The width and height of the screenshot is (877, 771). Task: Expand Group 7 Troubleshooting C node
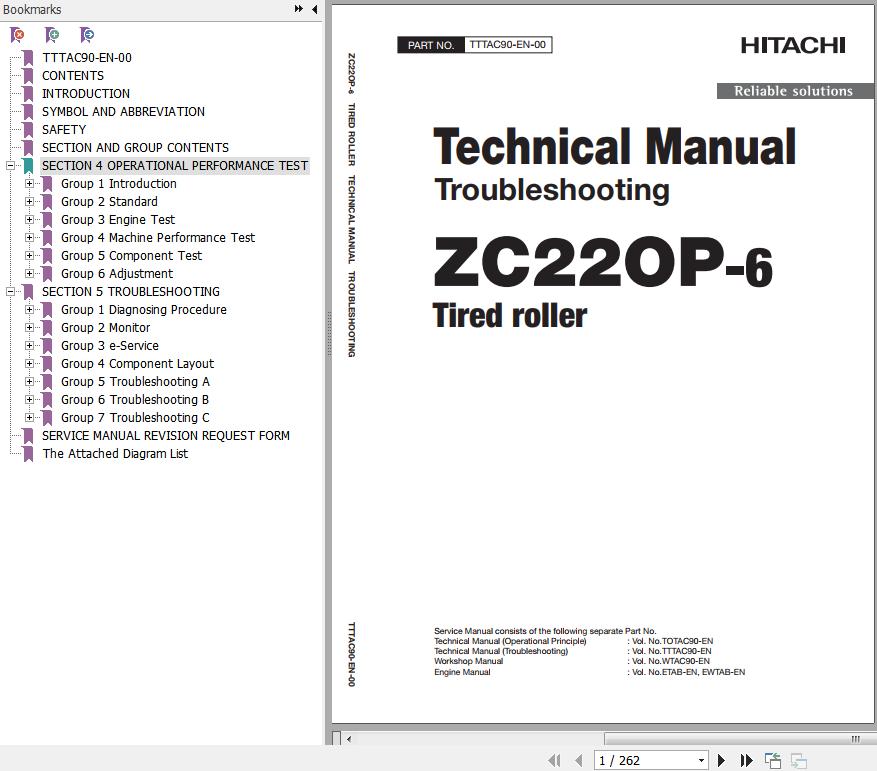29,417
